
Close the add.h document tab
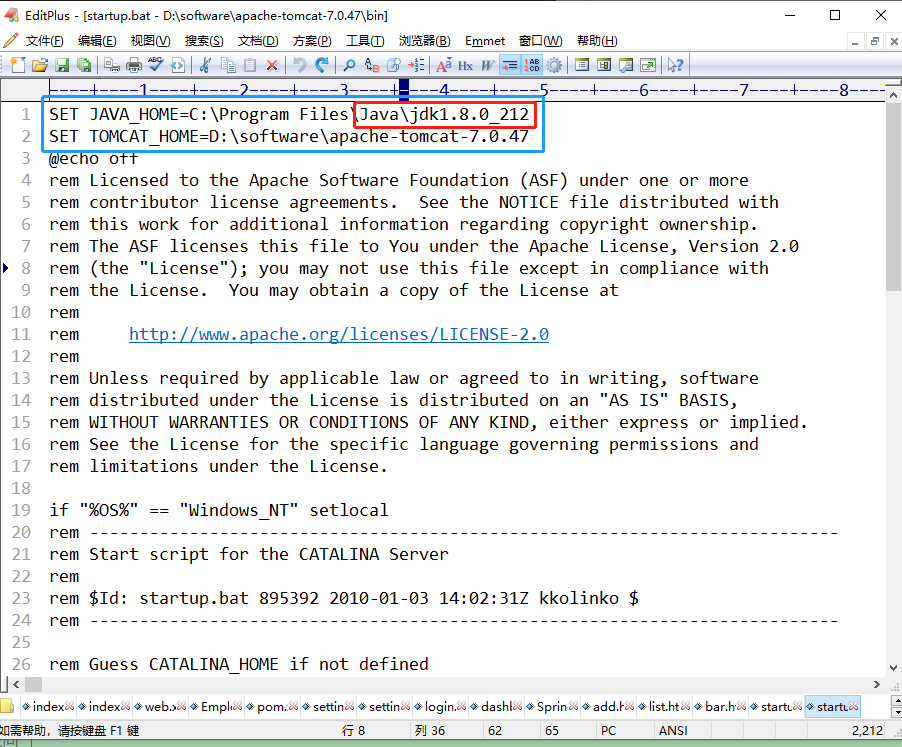pyautogui.click(x=629, y=706)
